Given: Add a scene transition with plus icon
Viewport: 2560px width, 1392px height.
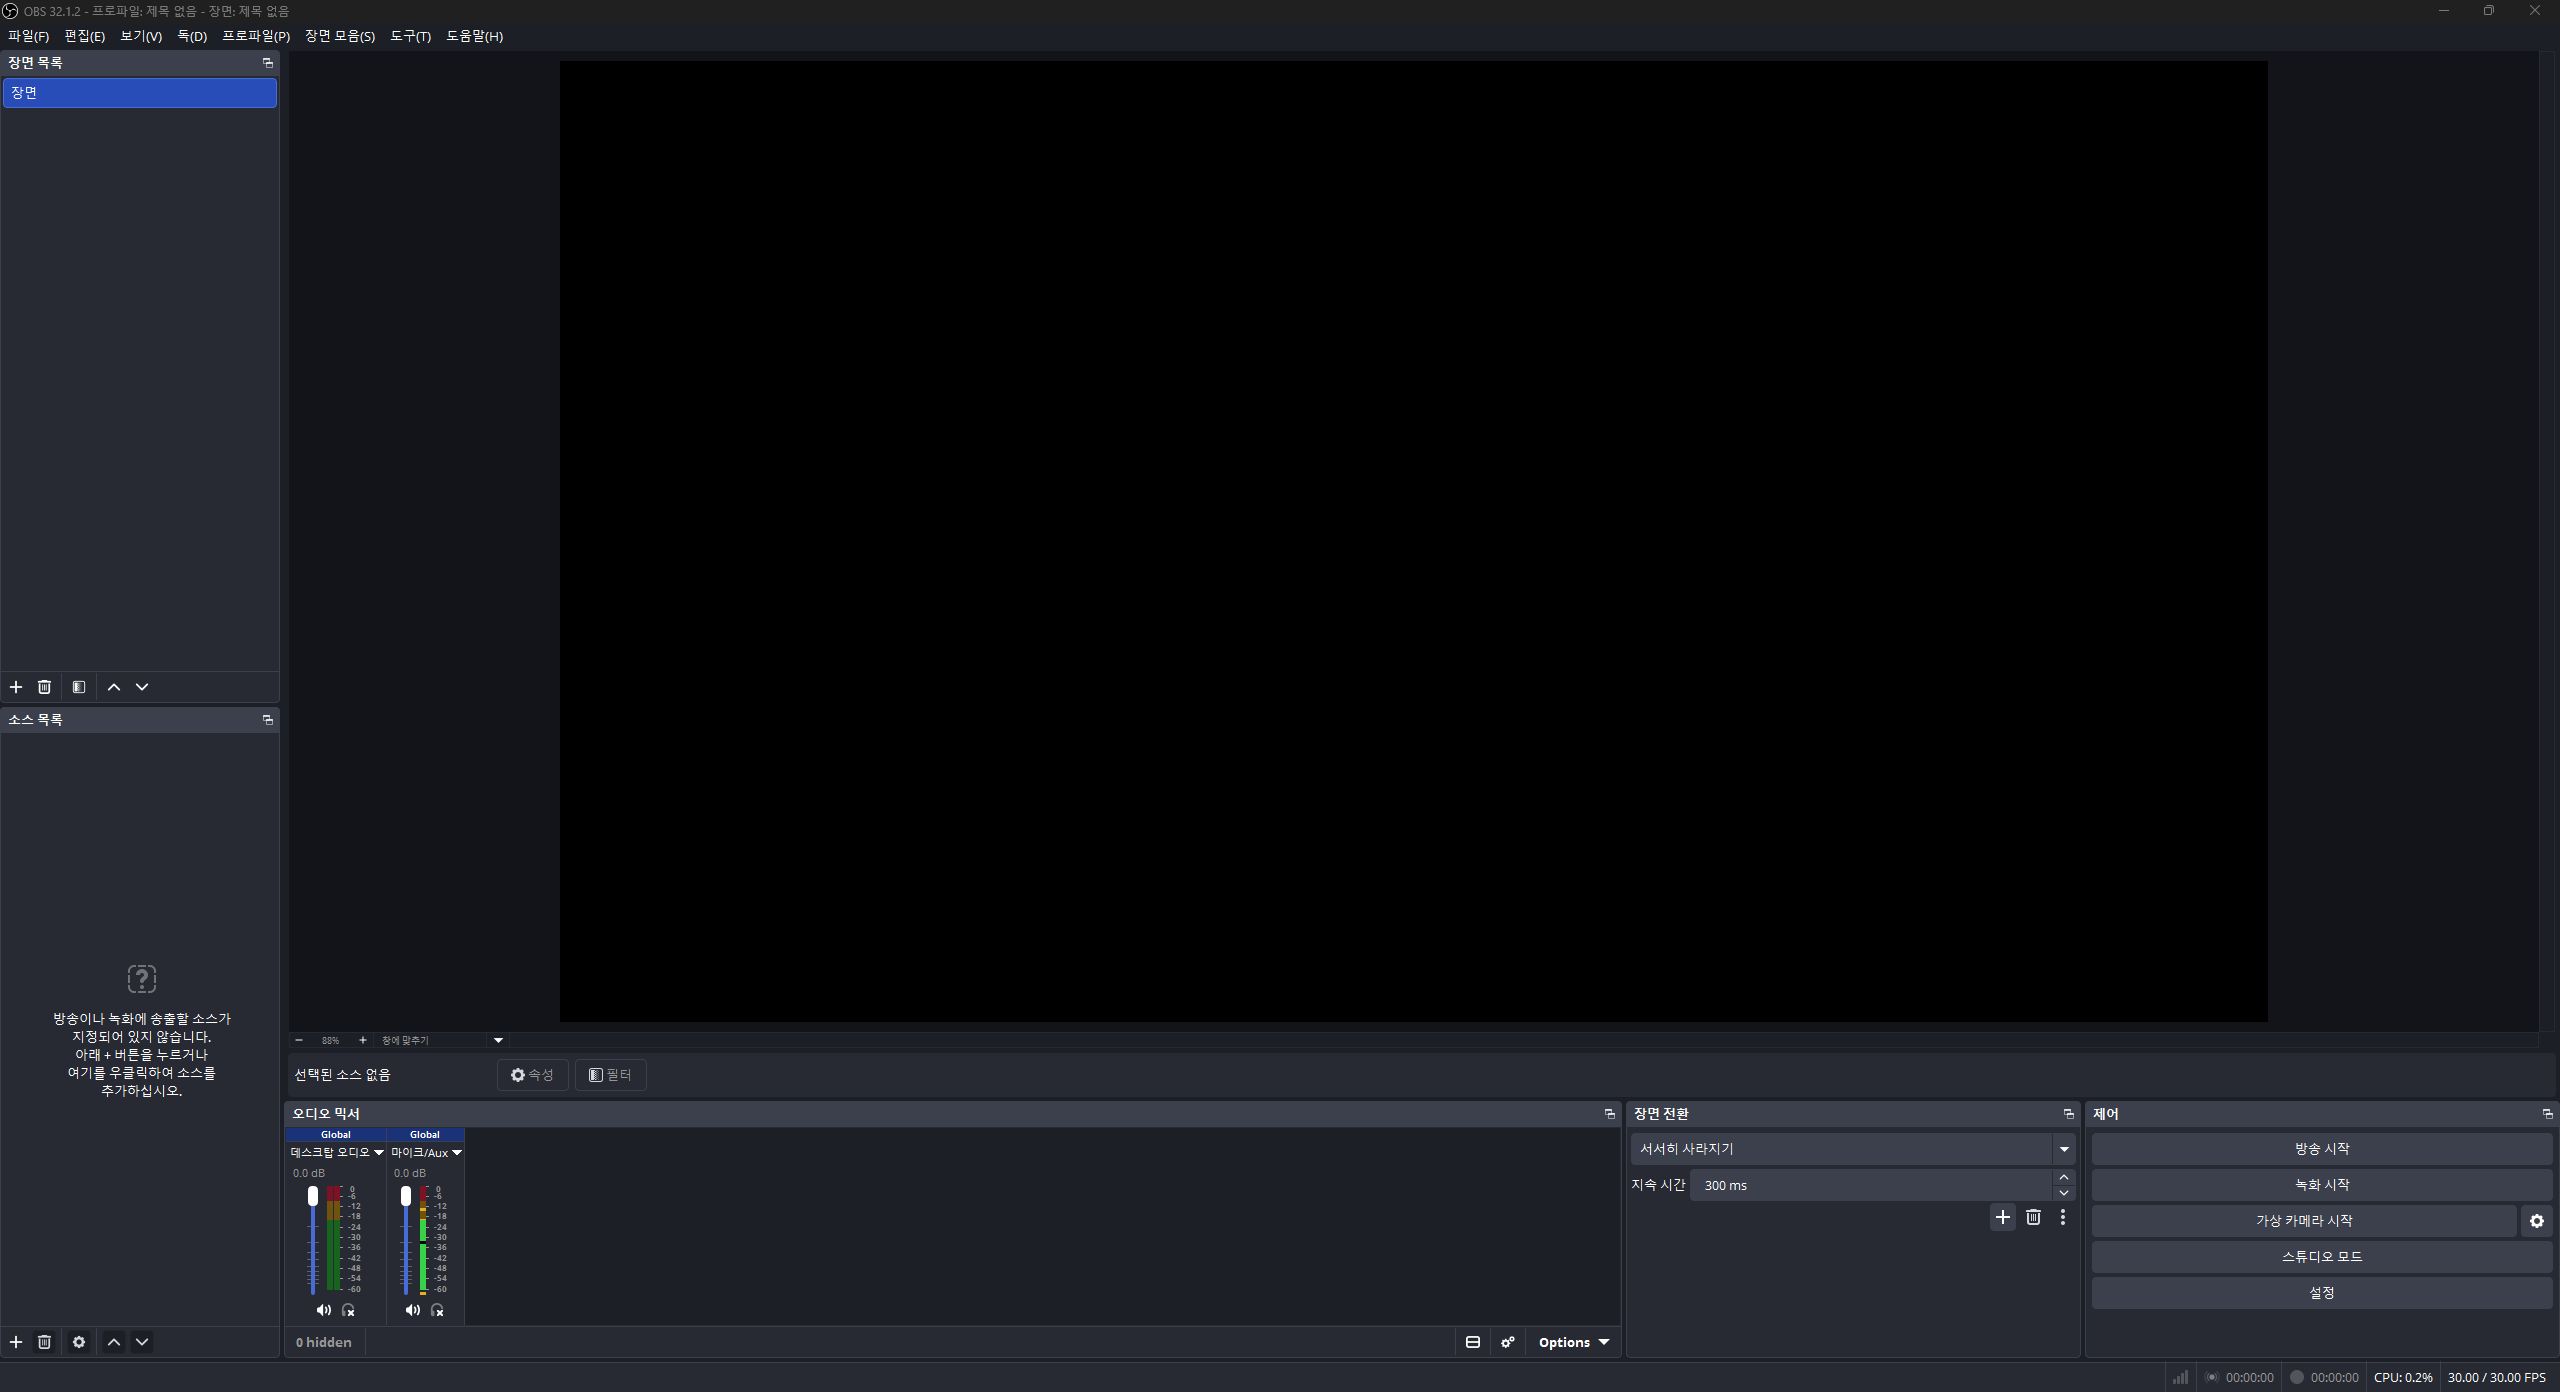Looking at the screenshot, I should pos(2003,1217).
